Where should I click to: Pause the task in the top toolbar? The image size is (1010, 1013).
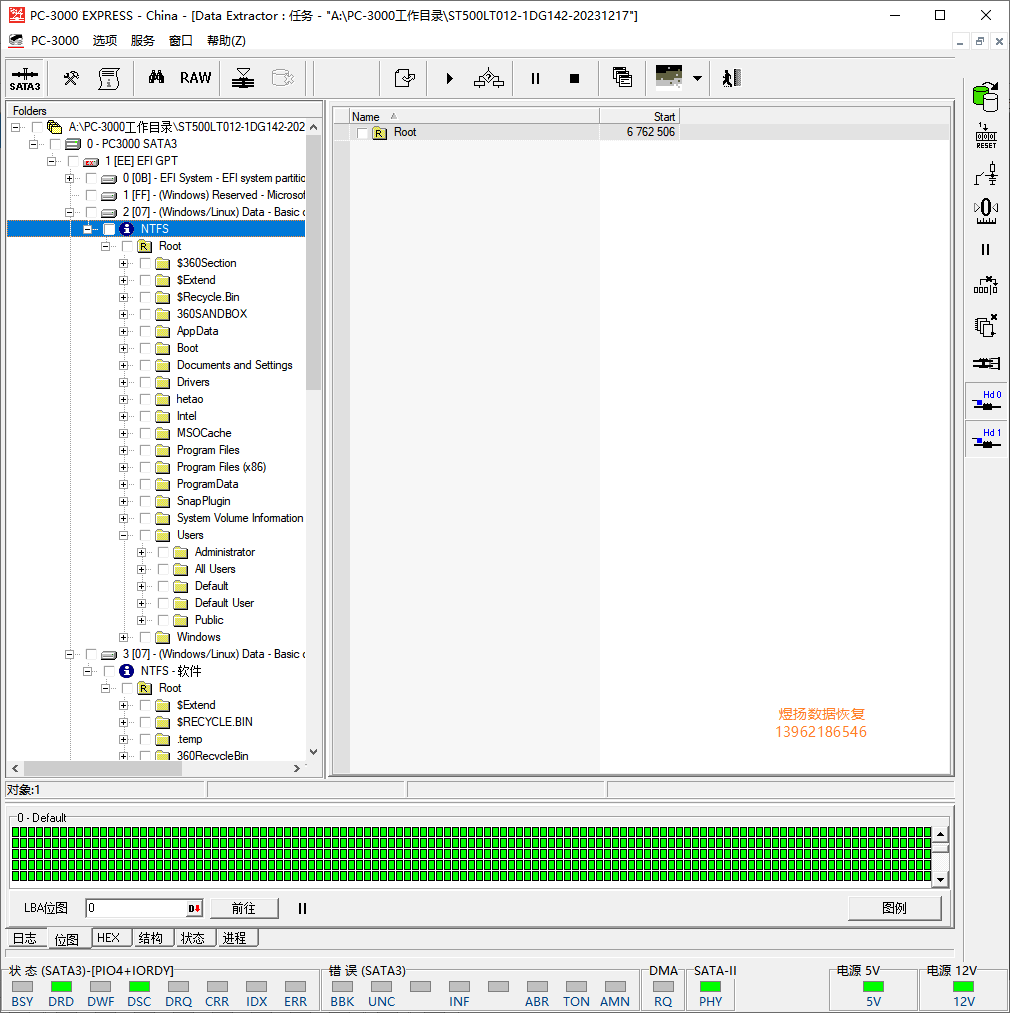tap(535, 79)
